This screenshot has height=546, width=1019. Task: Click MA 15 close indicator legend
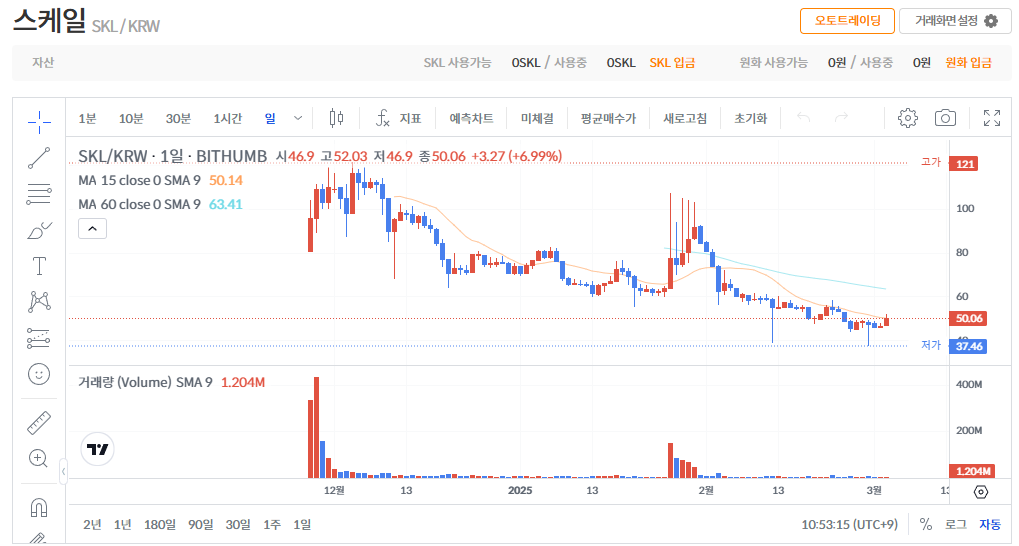pos(139,180)
